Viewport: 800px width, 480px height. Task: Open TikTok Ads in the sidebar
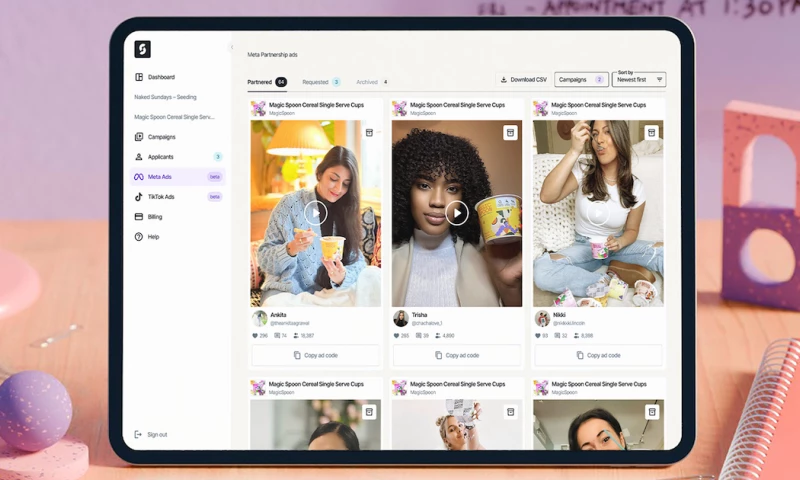(x=160, y=197)
